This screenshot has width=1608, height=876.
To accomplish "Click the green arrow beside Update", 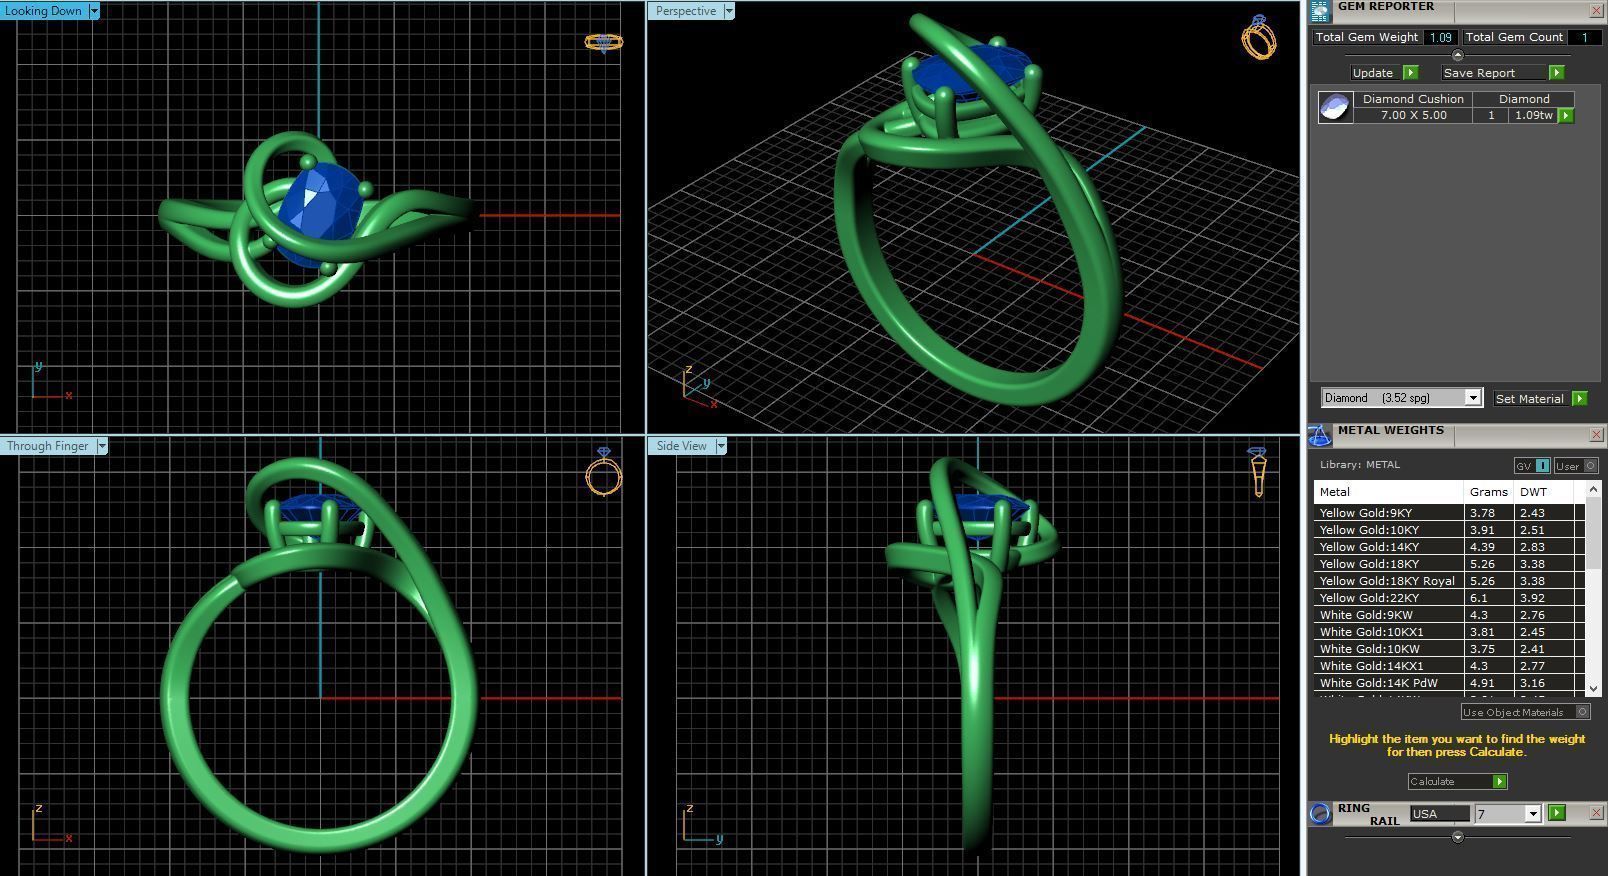I will click(1411, 73).
